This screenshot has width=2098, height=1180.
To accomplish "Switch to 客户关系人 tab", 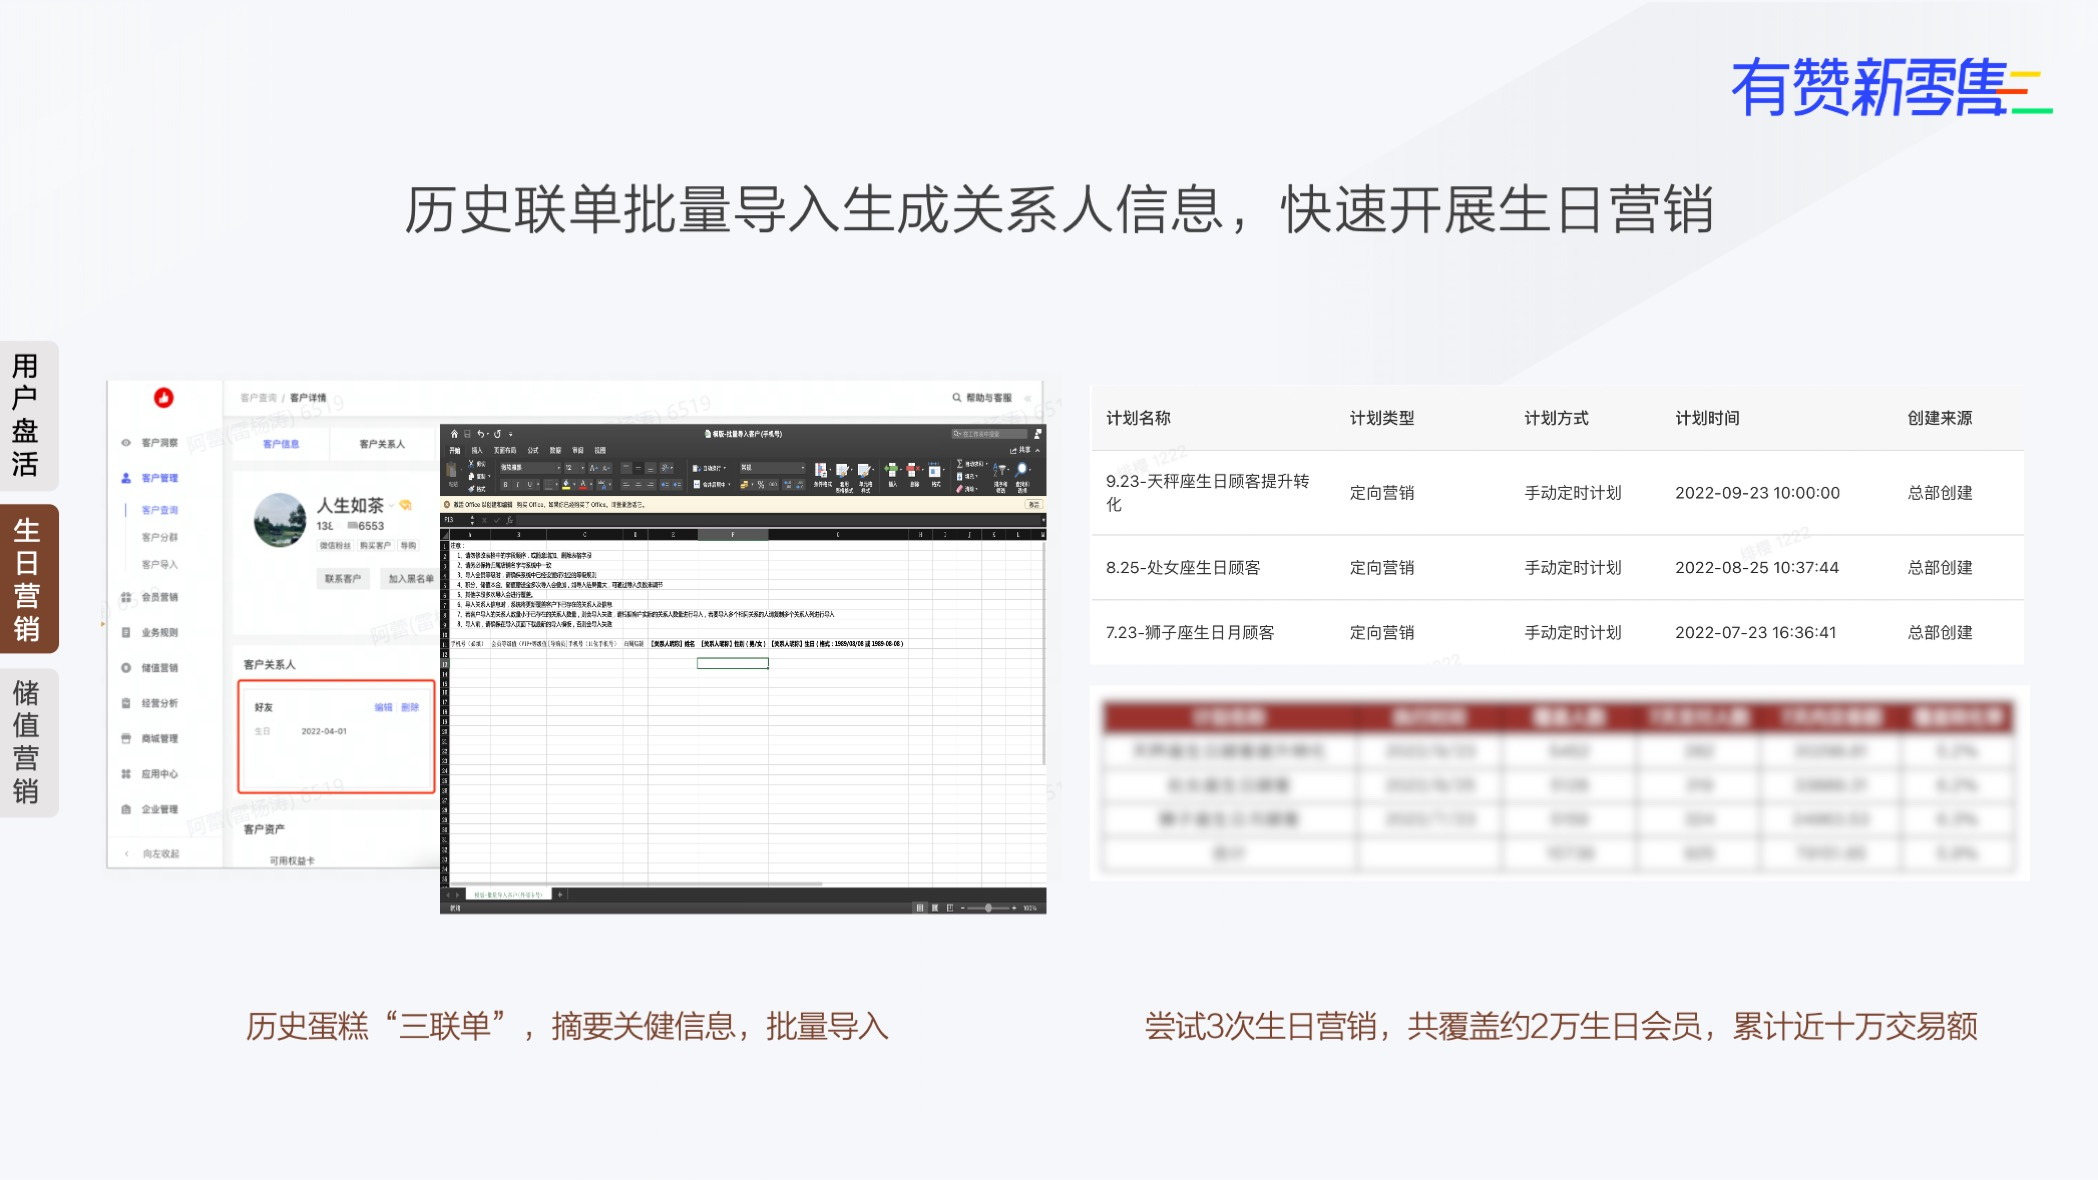I will (x=382, y=443).
